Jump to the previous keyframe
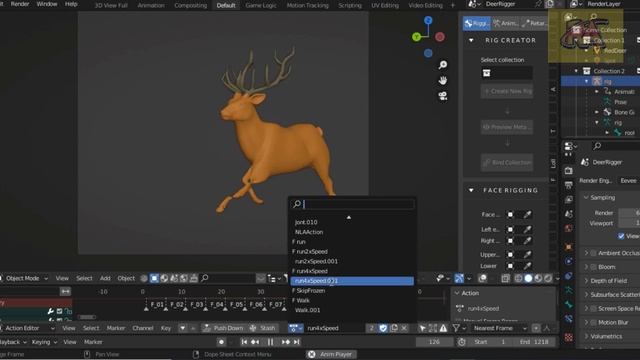Screen dimensions: 640x360 pos(255,342)
